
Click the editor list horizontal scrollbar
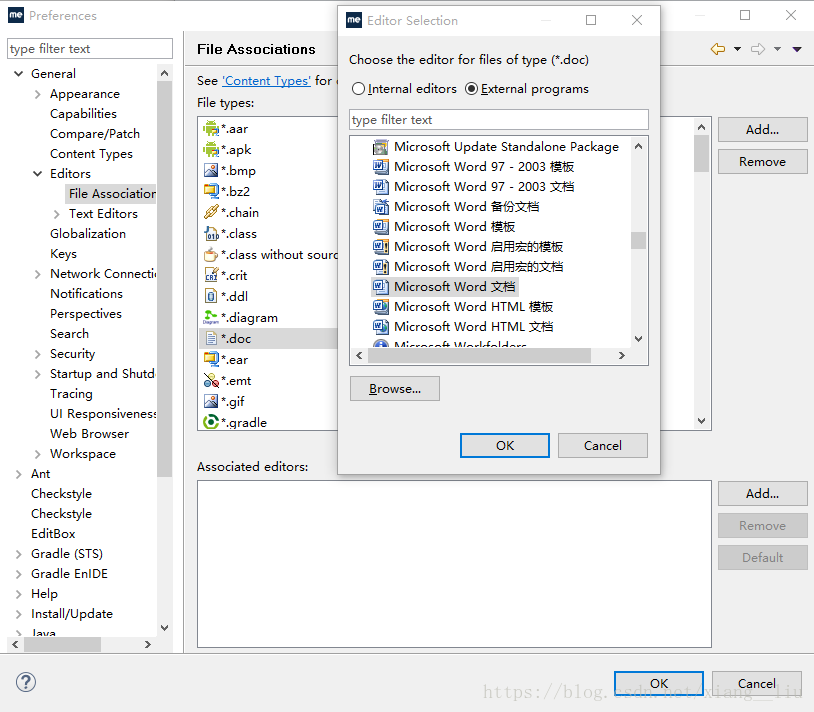click(x=479, y=355)
